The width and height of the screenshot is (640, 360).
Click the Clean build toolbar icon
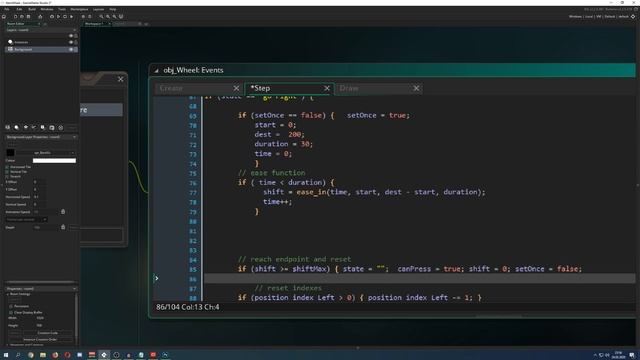click(x=71, y=17)
